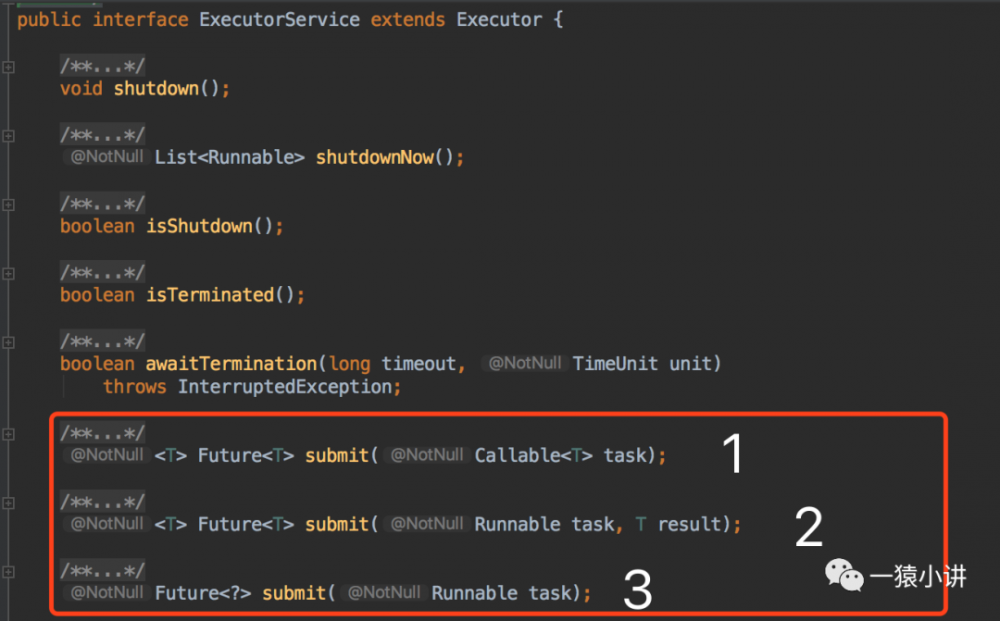1000x621 pixels.
Task: Click @NotNull hint before TimeUnit unit
Action: point(525,363)
